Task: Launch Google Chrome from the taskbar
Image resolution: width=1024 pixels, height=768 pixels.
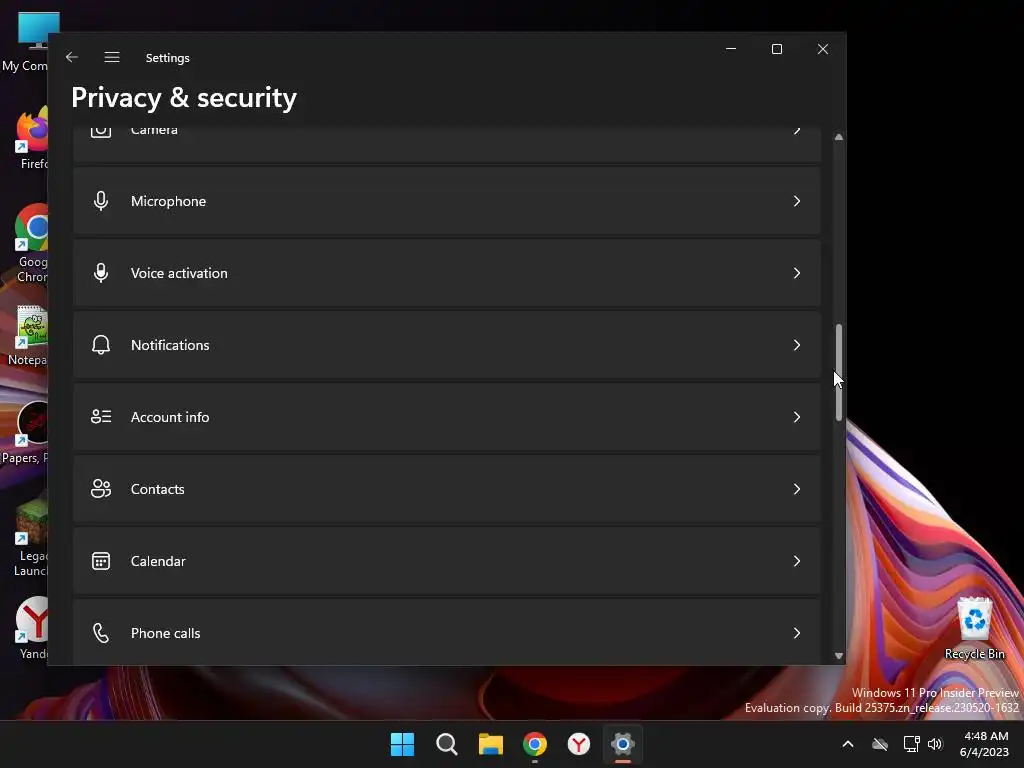Action: (x=535, y=744)
